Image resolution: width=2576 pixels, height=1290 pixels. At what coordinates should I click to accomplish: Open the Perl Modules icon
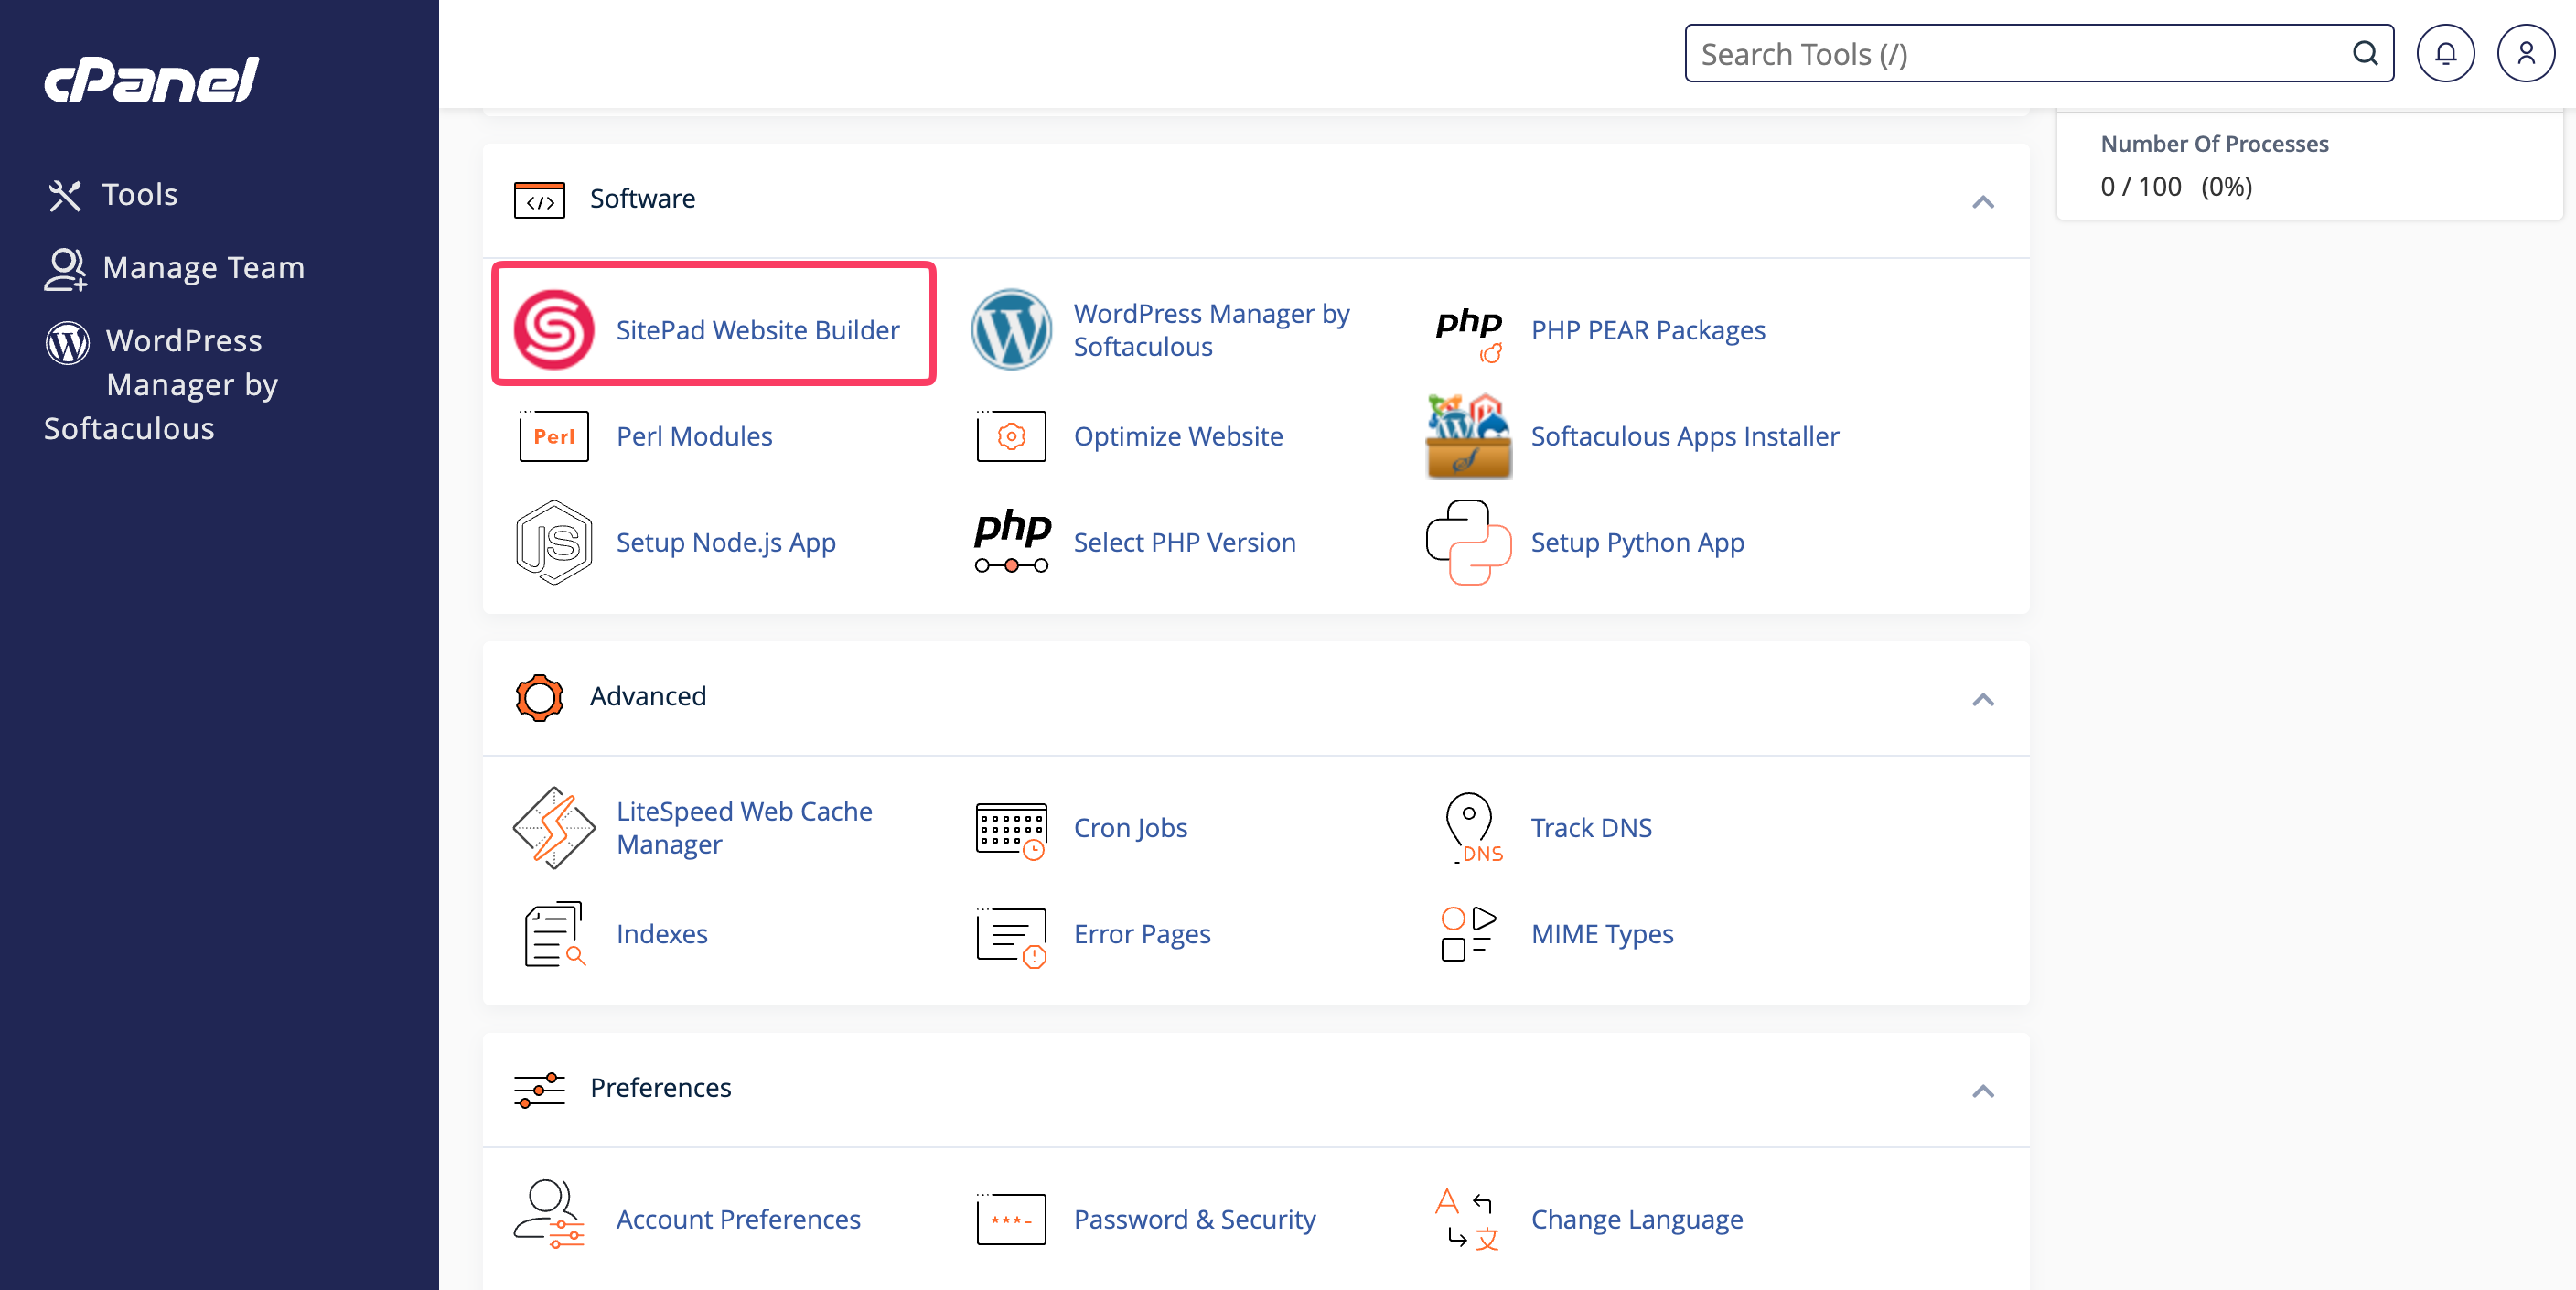tap(554, 436)
